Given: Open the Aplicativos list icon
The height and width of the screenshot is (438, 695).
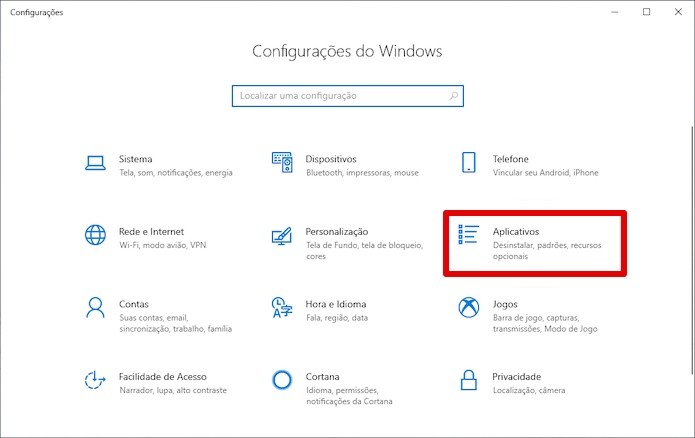Looking at the screenshot, I should click(x=469, y=235).
